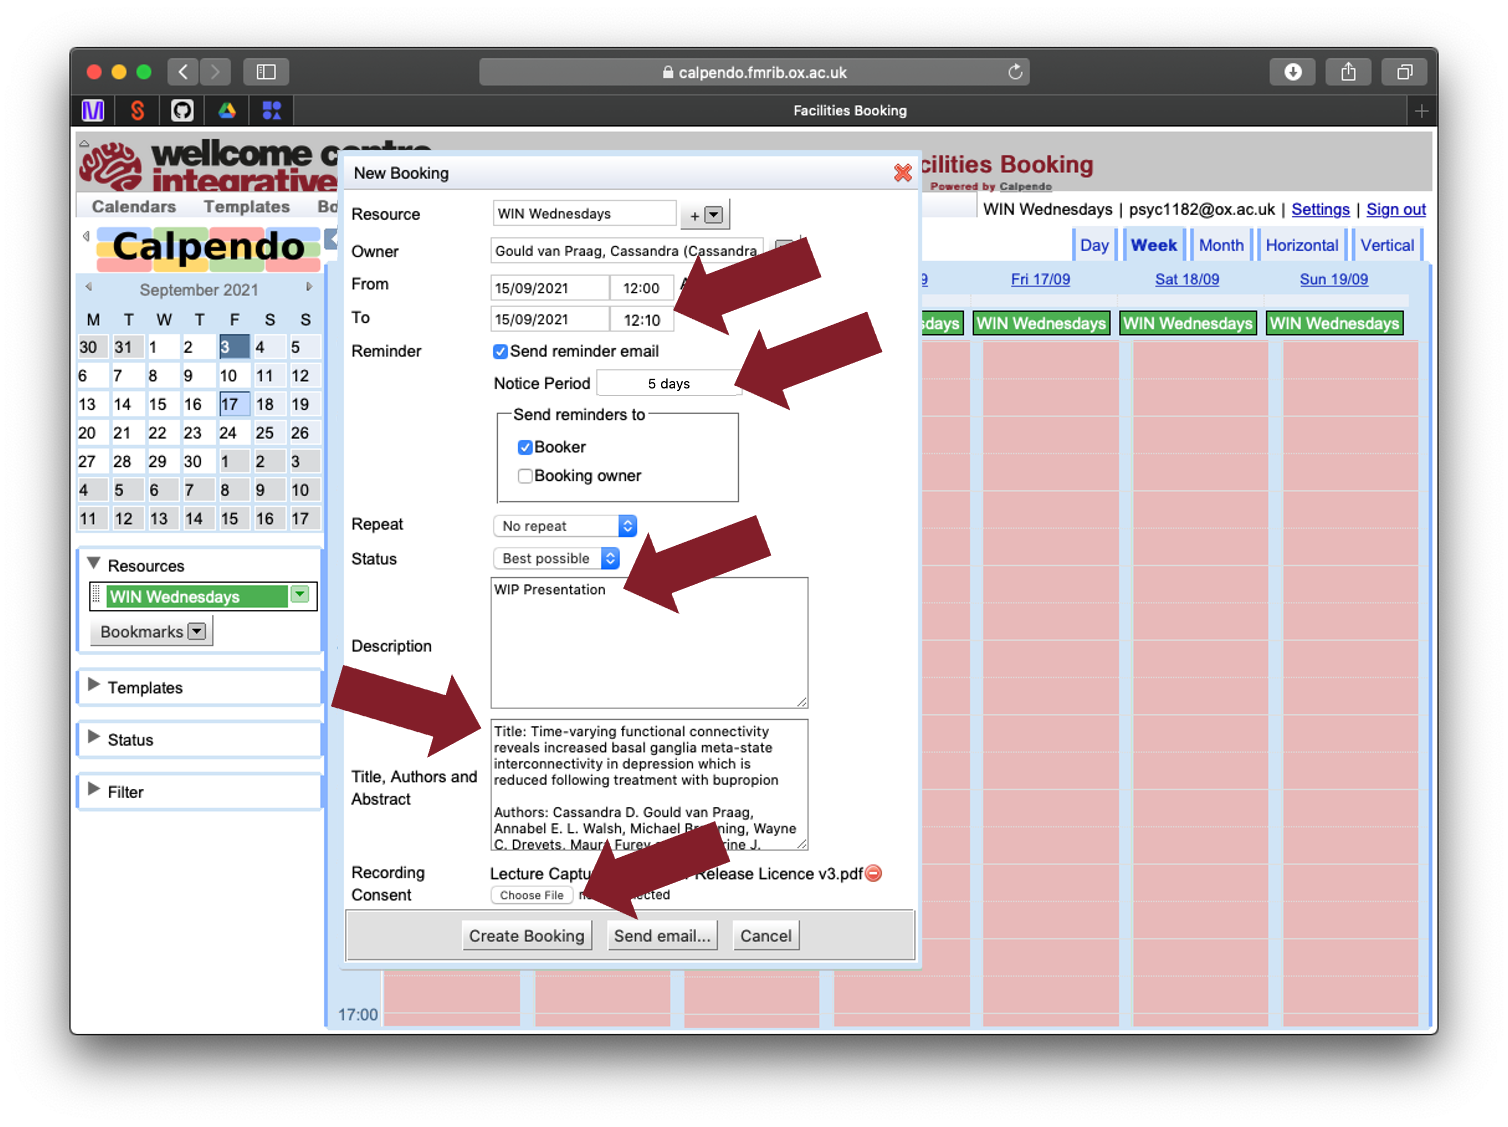The height and width of the screenshot is (1127, 1508).
Task: Click the To time 12:10 field
Action: click(x=641, y=320)
